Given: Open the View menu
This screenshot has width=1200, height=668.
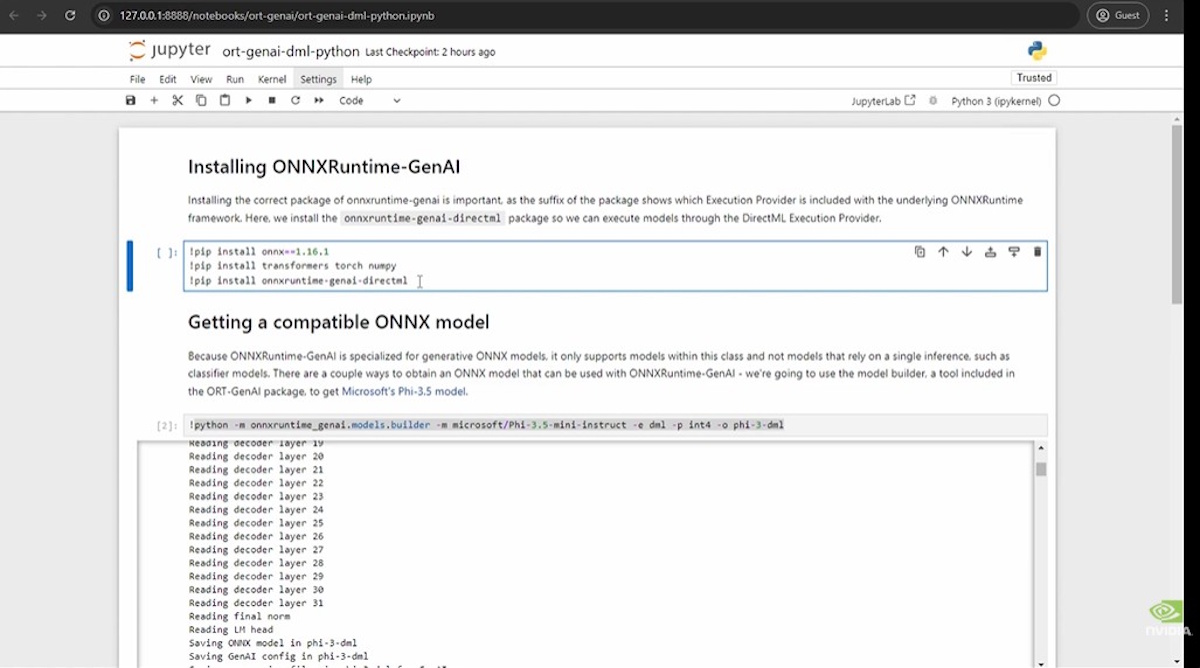Looking at the screenshot, I should [x=201, y=79].
